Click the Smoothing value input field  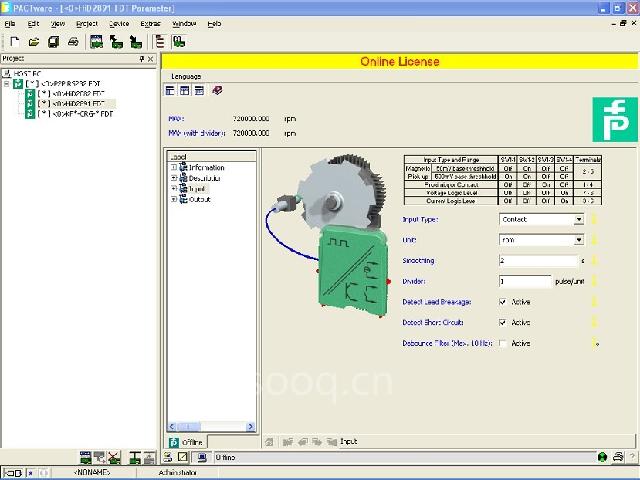[540, 260]
